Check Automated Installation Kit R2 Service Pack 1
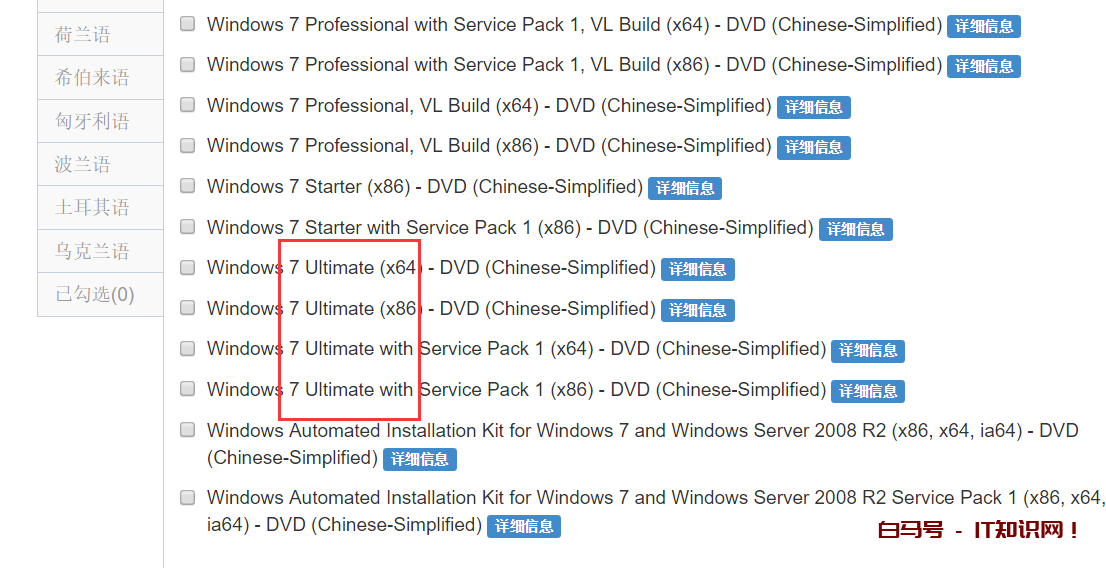Screen dimensions: 1106x568 [187, 497]
